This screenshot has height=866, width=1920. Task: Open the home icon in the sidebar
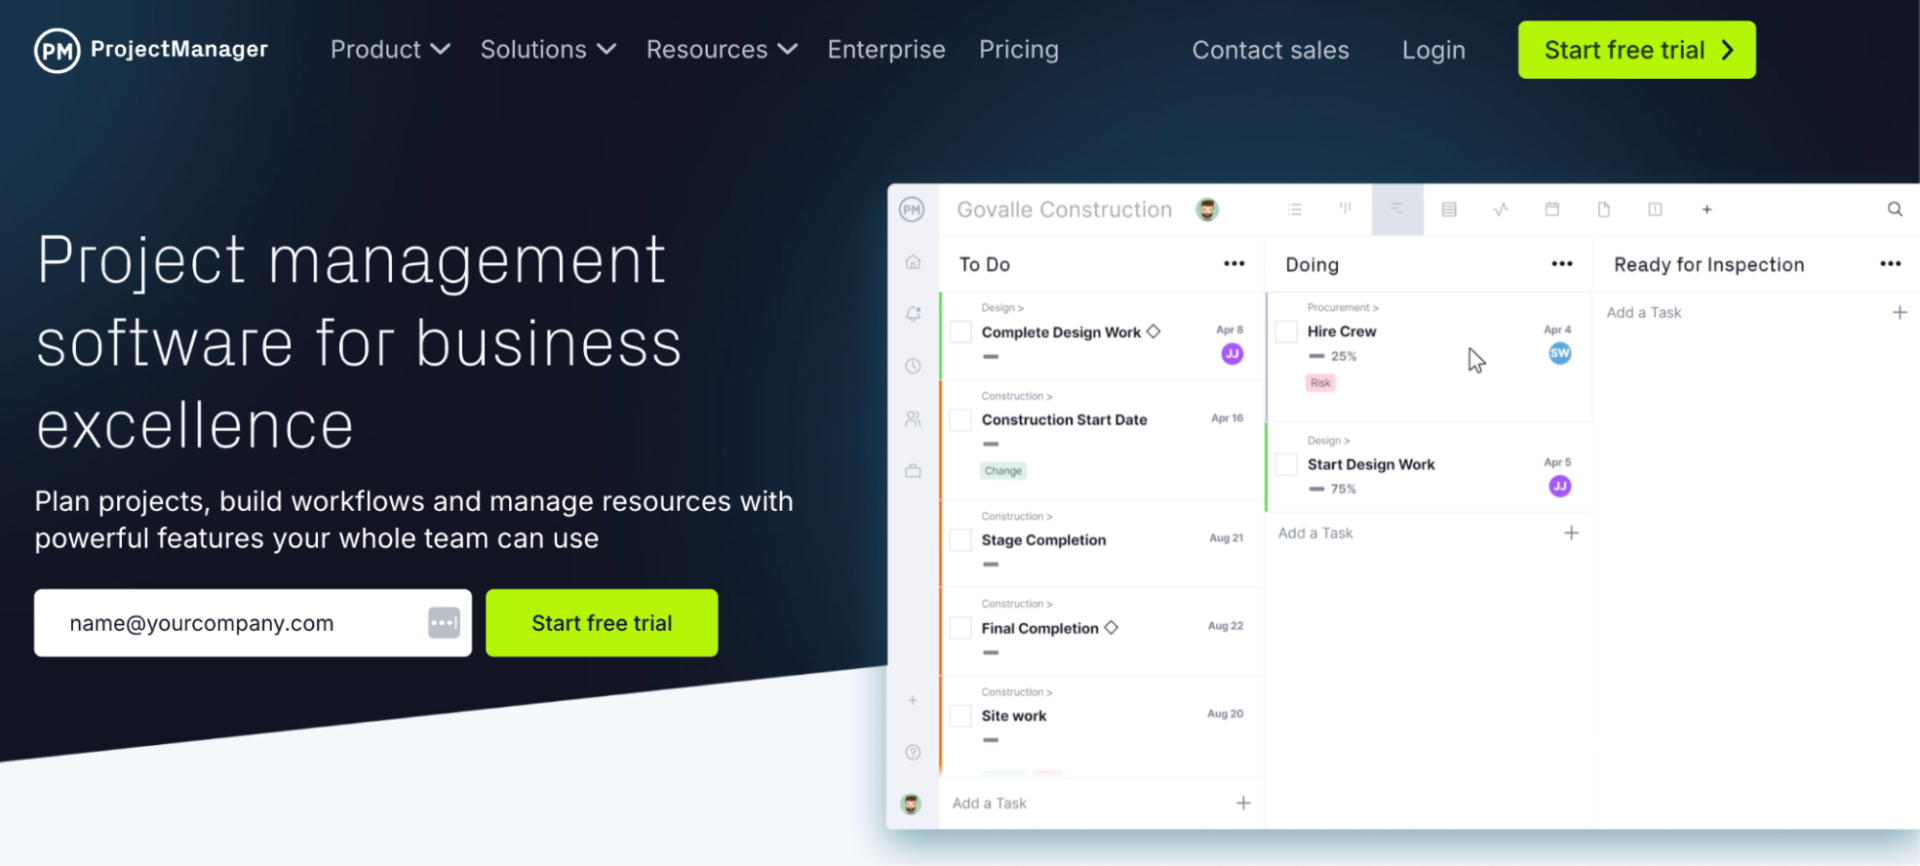click(913, 262)
